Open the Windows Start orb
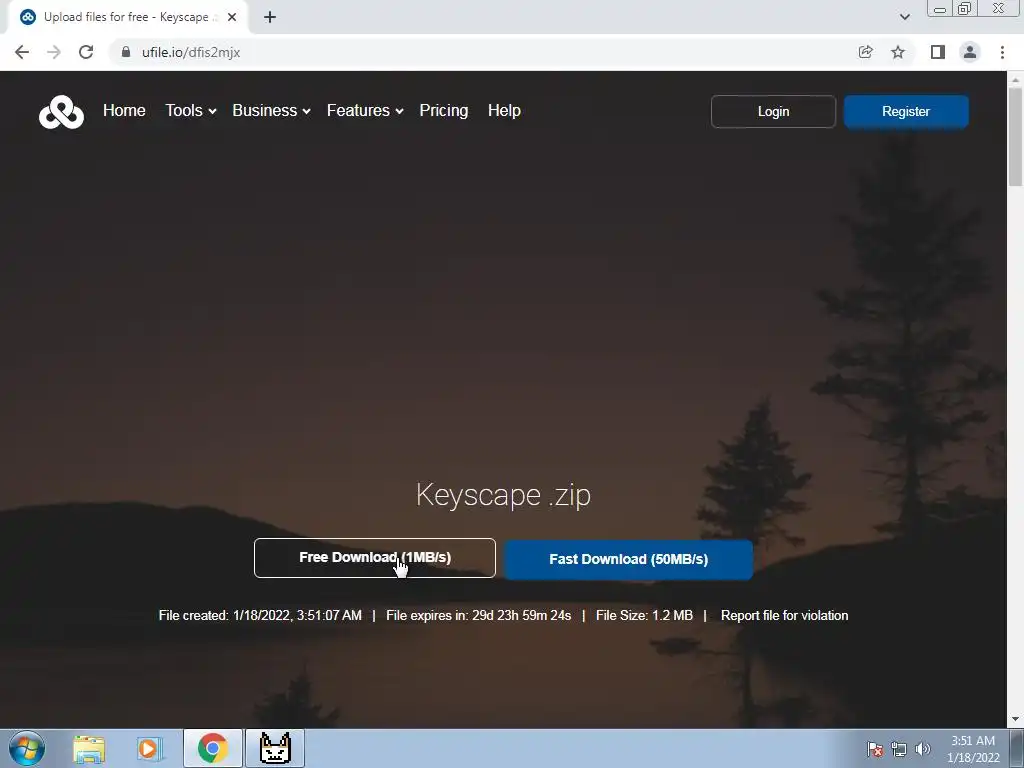The width and height of the screenshot is (1024, 768). 27,748
